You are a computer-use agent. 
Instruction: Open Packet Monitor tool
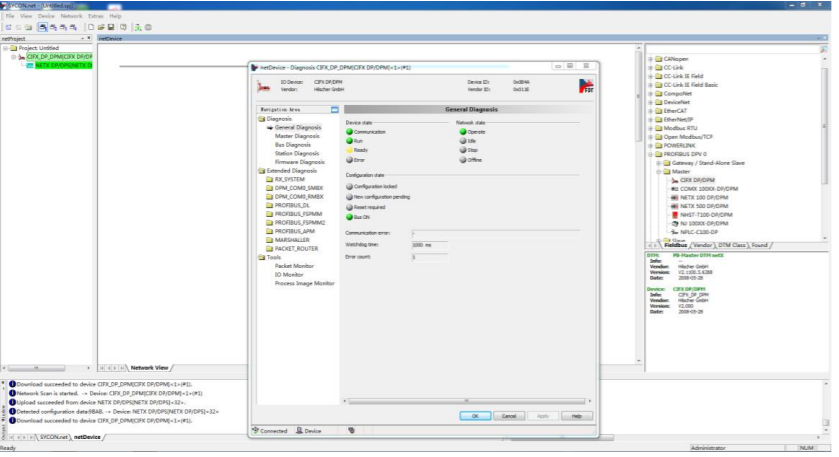click(x=294, y=266)
